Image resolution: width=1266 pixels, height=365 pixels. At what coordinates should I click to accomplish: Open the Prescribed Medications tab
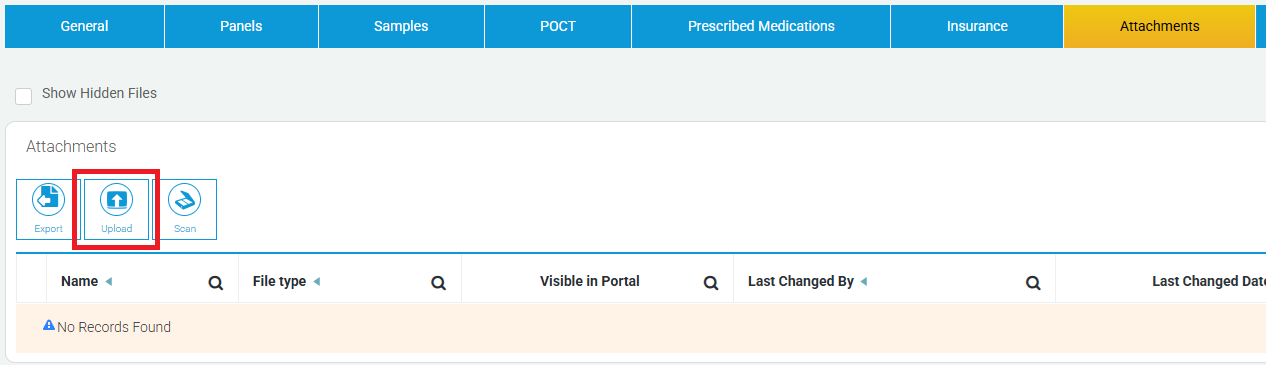[x=761, y=26]
